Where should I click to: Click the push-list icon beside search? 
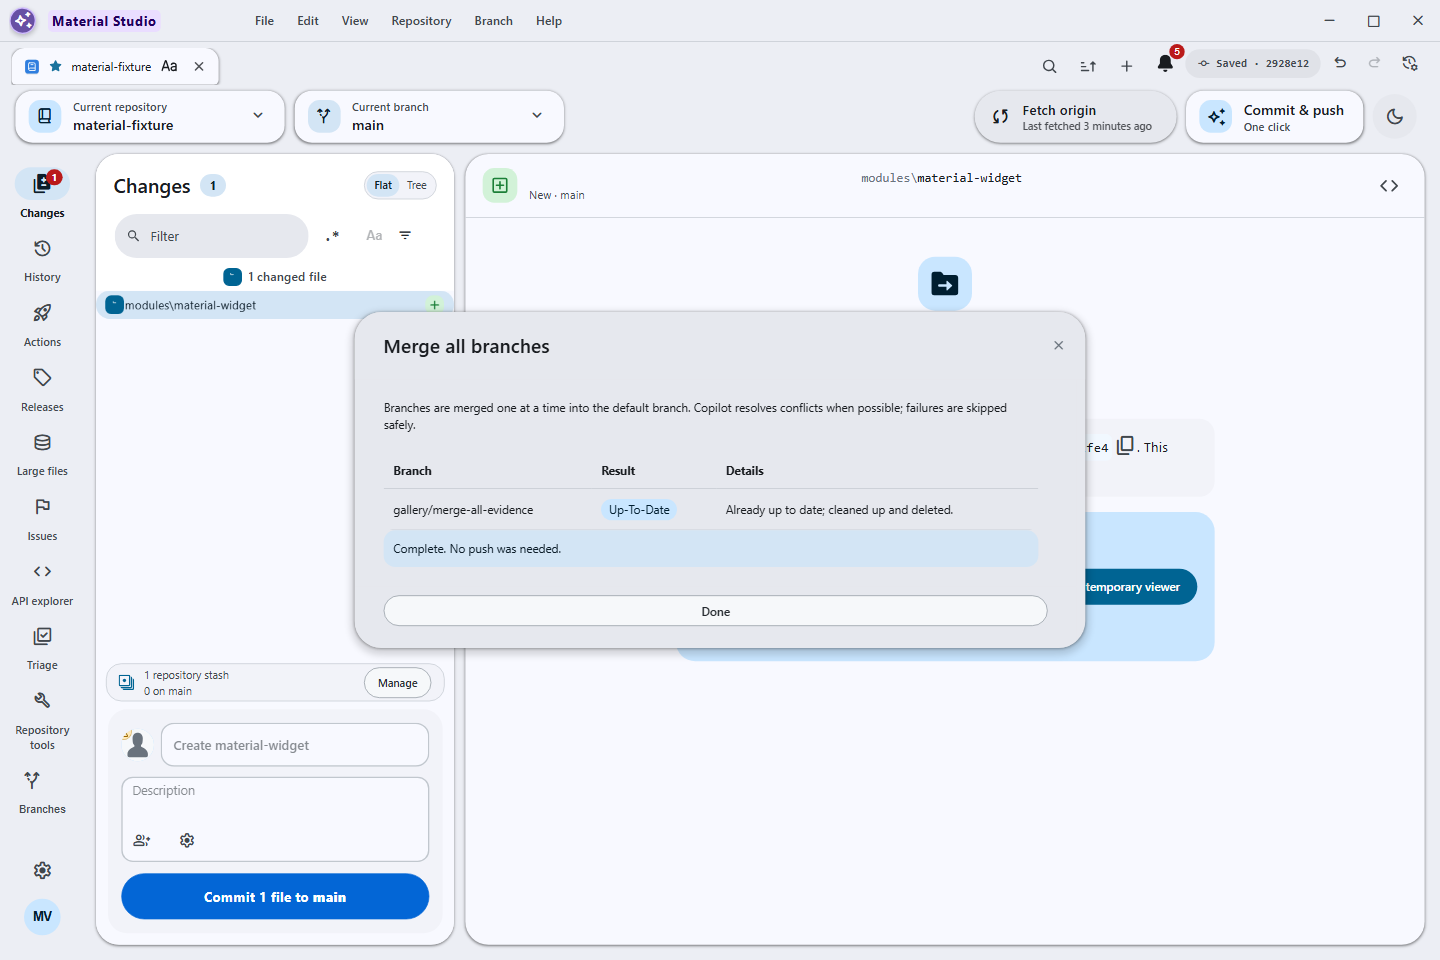(1088, 66)
